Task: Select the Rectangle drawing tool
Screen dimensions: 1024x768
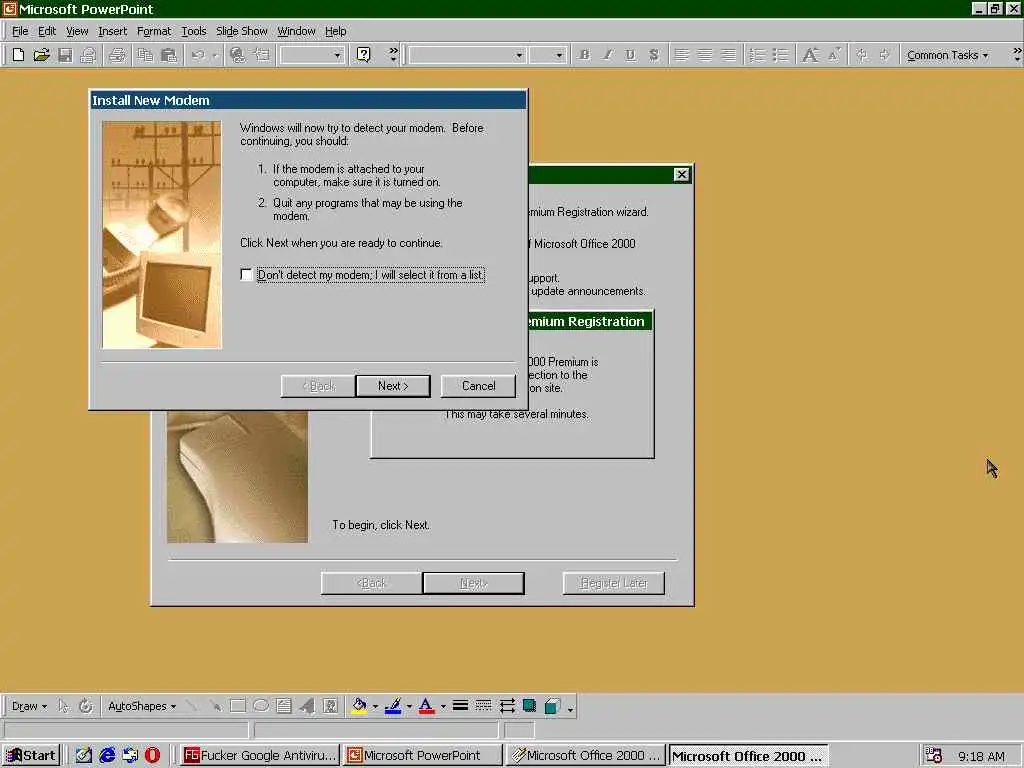Action: [x=238, y=706]
